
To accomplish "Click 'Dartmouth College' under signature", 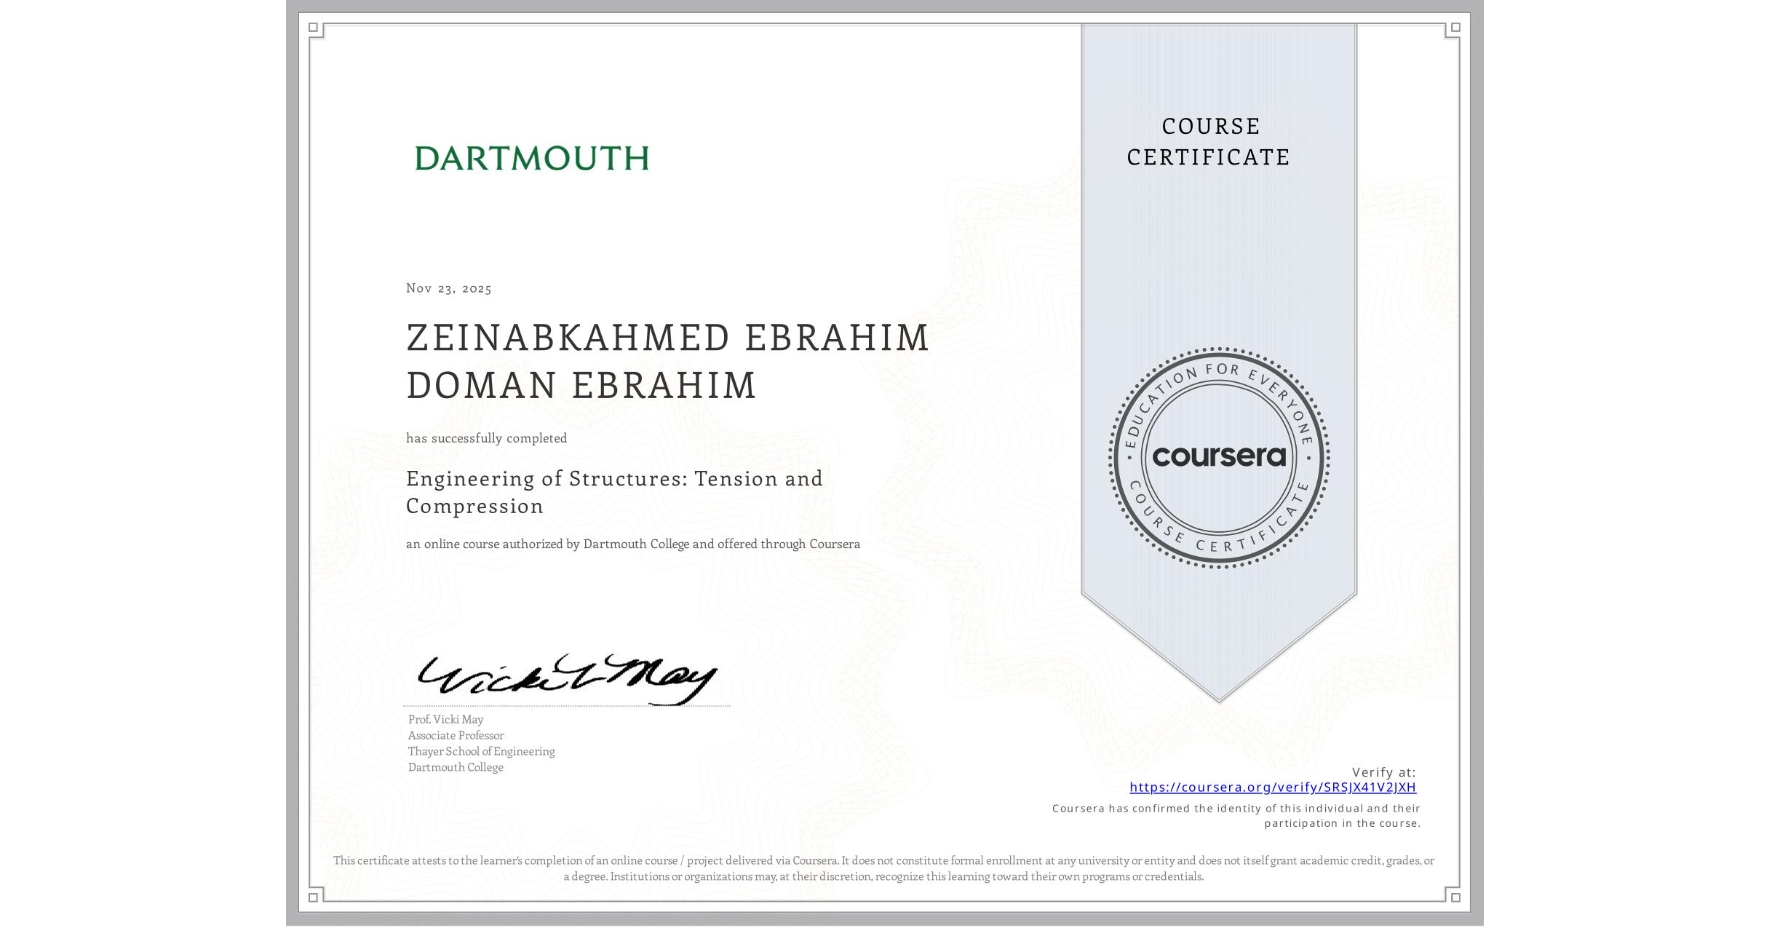I will coord(456,767).
